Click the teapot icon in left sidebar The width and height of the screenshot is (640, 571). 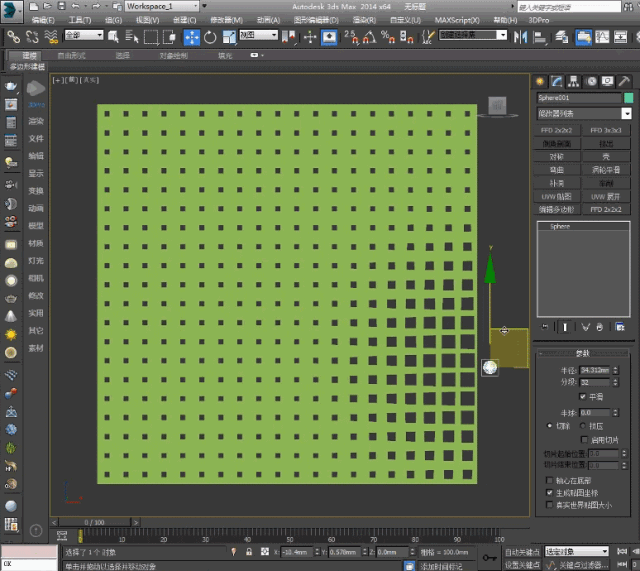tap(11, 86)
